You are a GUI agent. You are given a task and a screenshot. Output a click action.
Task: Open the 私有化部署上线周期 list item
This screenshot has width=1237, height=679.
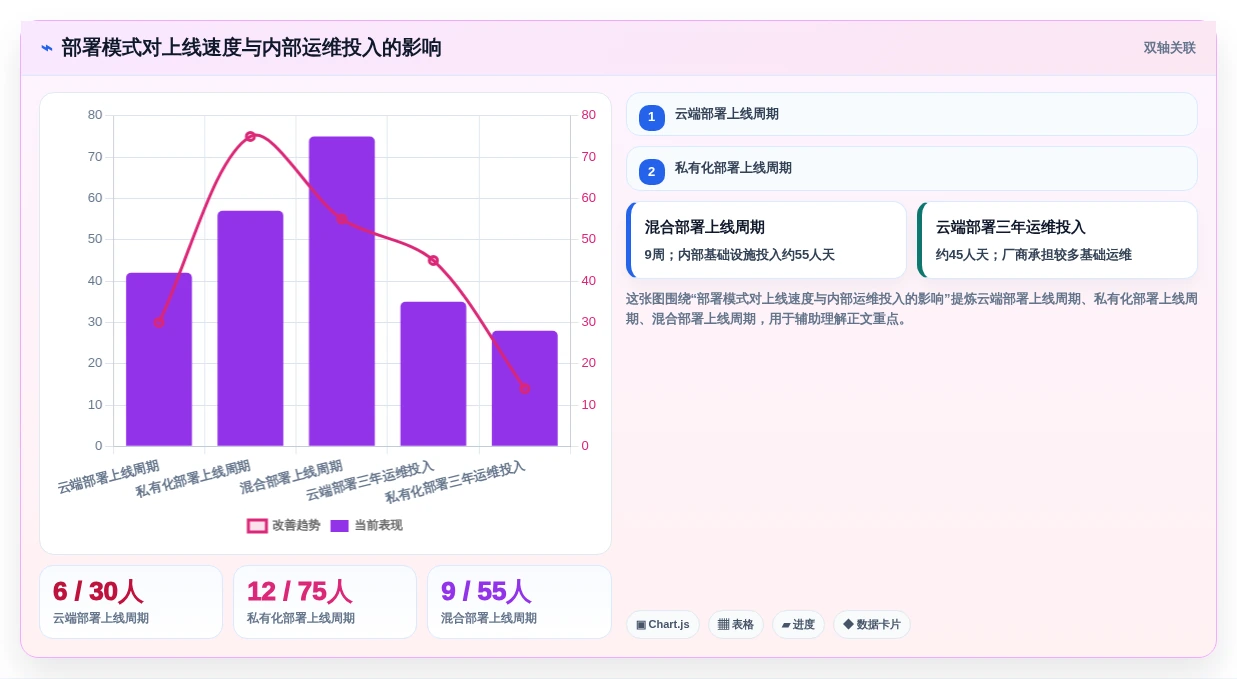[911, 168]
